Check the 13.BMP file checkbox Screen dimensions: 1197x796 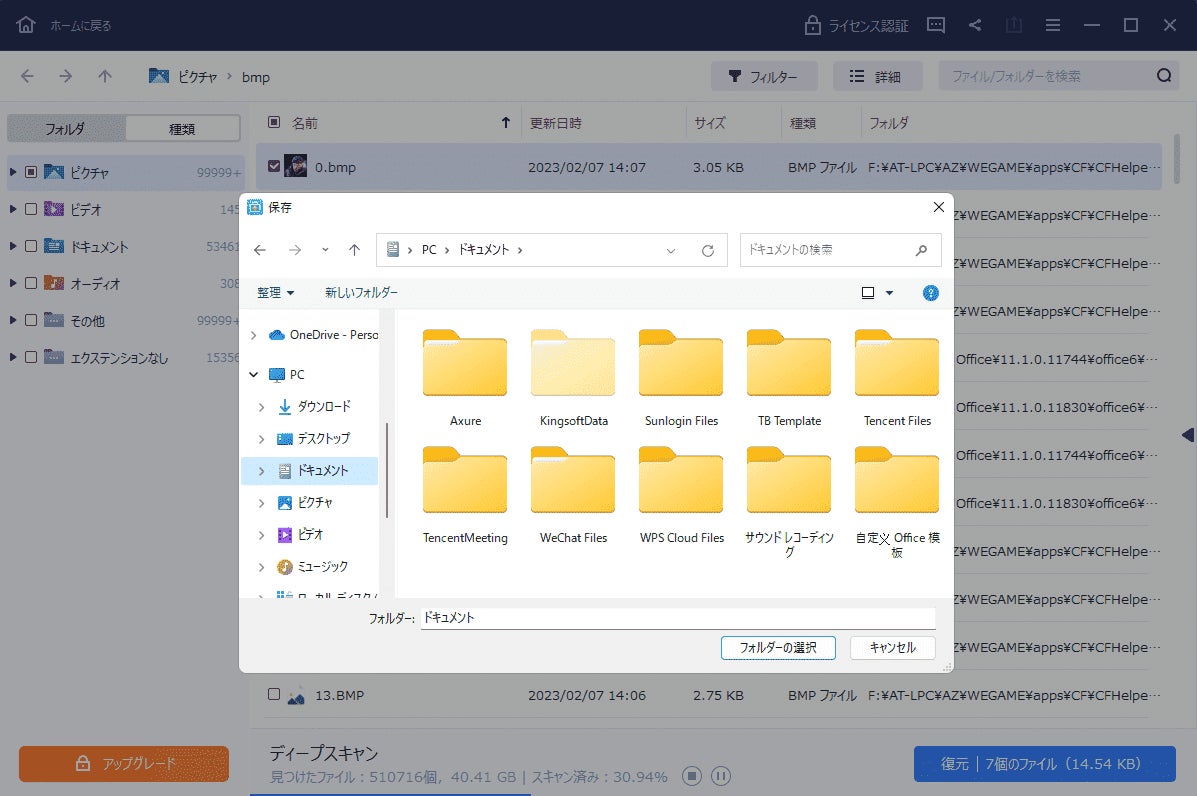tap(274, 694)
